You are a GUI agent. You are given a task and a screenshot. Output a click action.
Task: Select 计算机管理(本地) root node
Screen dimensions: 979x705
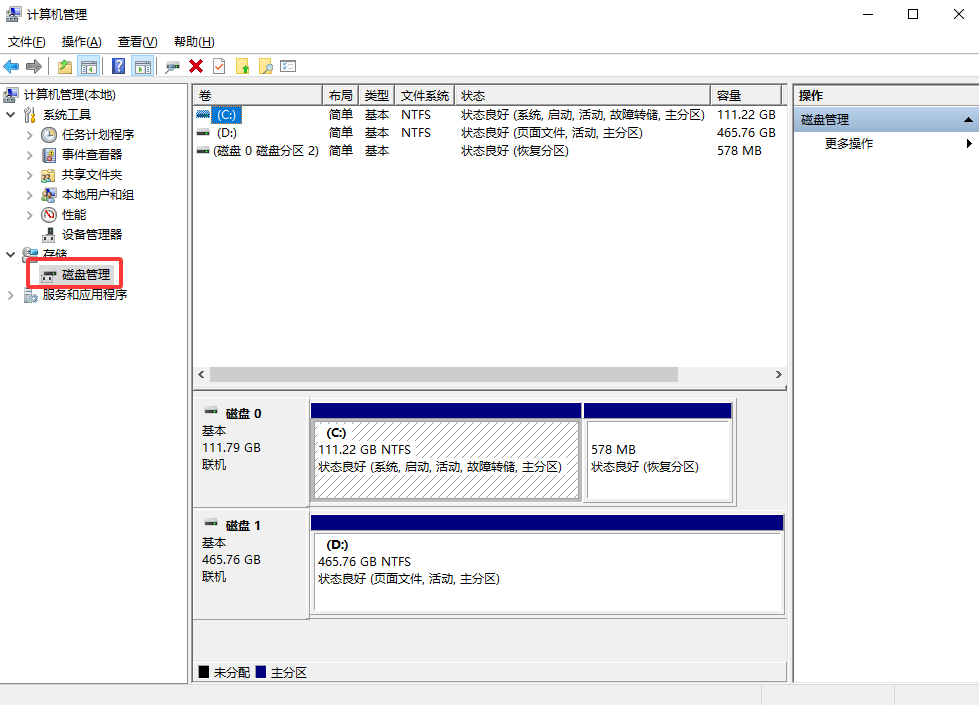pyautogui.click(x=69, y=95)
